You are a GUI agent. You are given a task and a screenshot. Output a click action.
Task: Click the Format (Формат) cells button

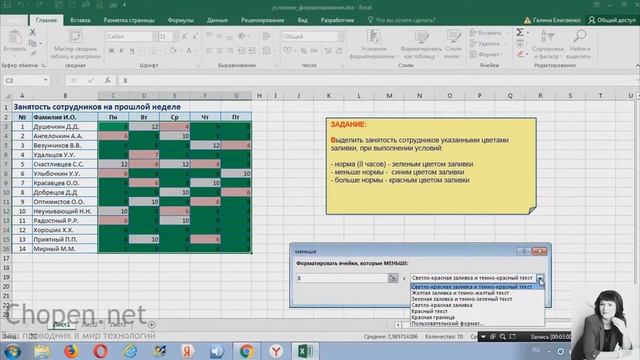coord(485,54)
